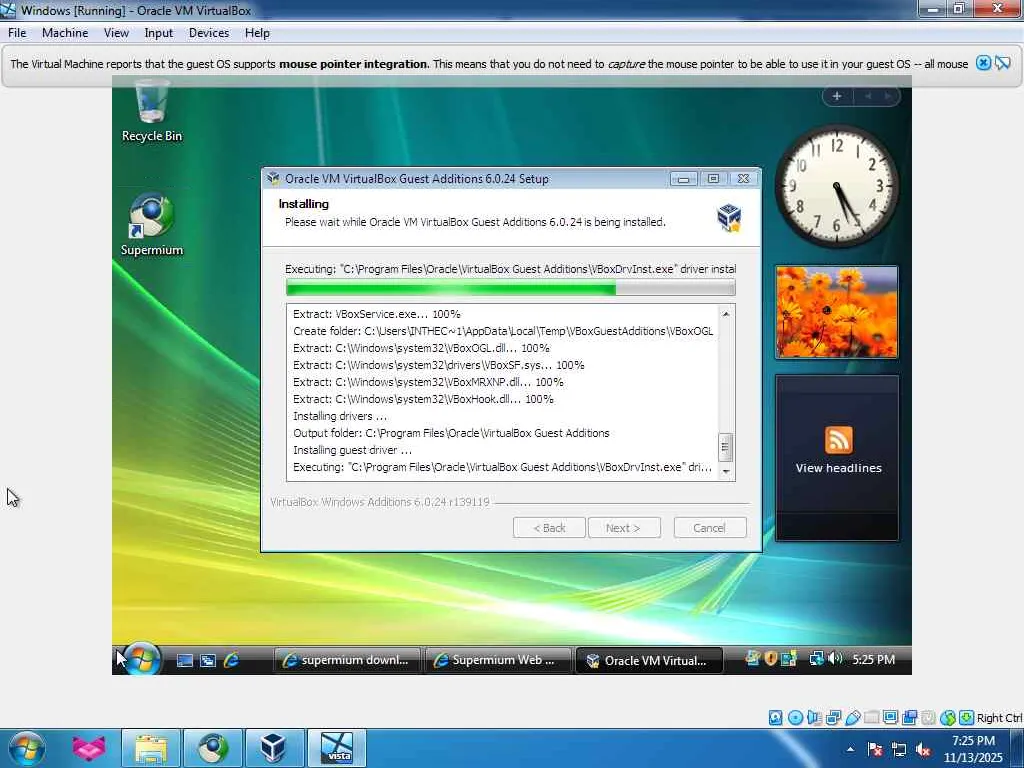Click pink fox icon on host taskbar
1024x768 pixels.
click(x=89, y=748)
